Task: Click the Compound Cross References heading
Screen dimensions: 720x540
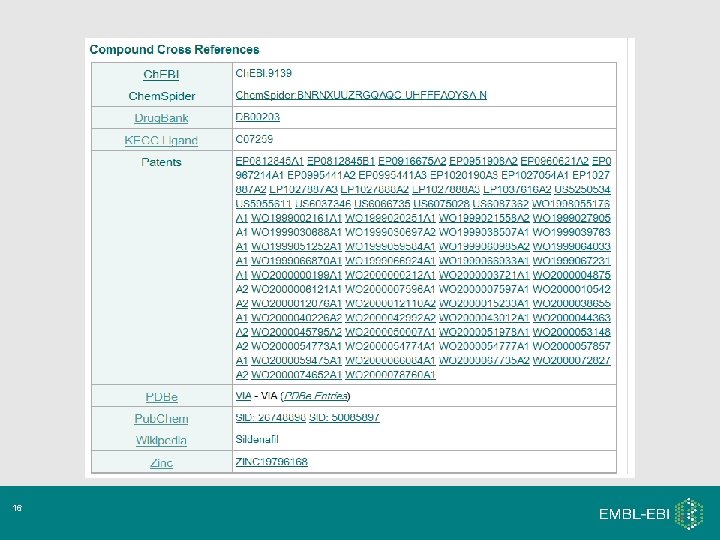Action: click(174, 50)
